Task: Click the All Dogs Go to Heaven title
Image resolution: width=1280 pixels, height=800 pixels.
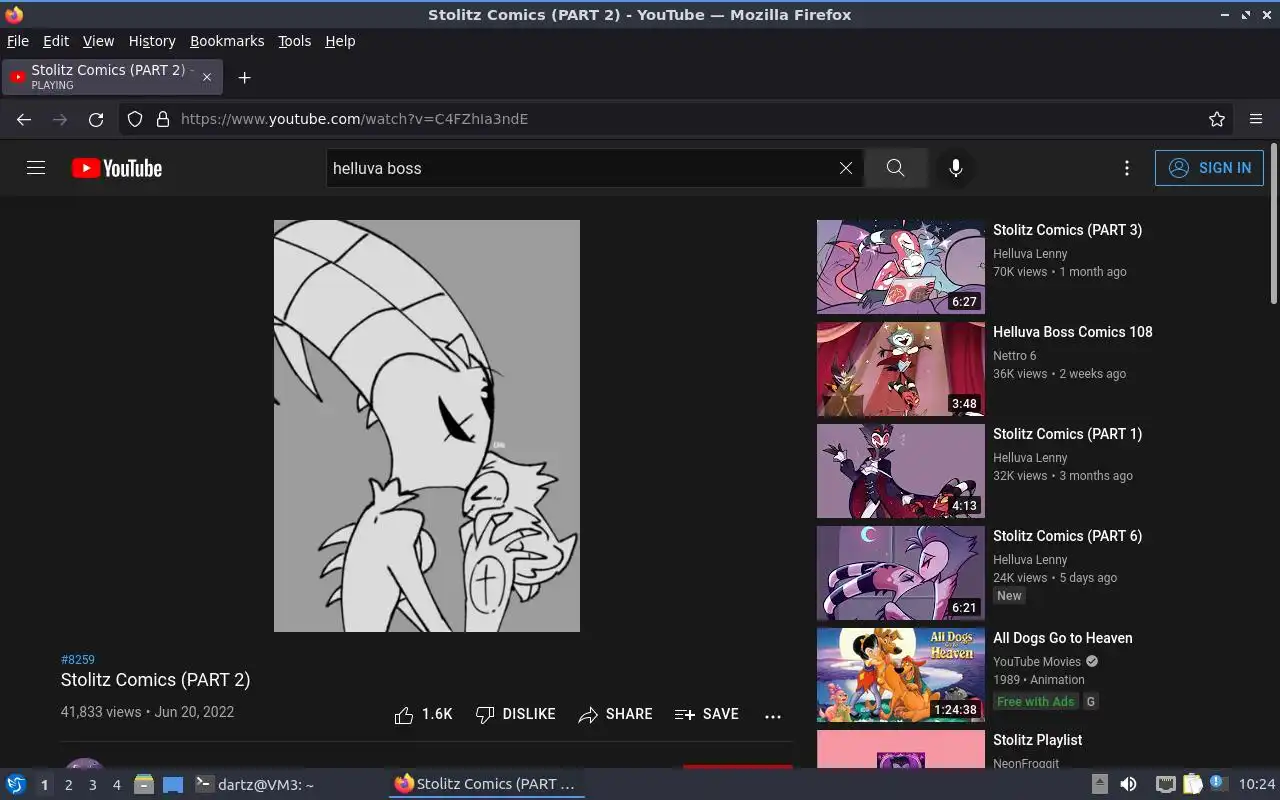Action: [1062, 638]
